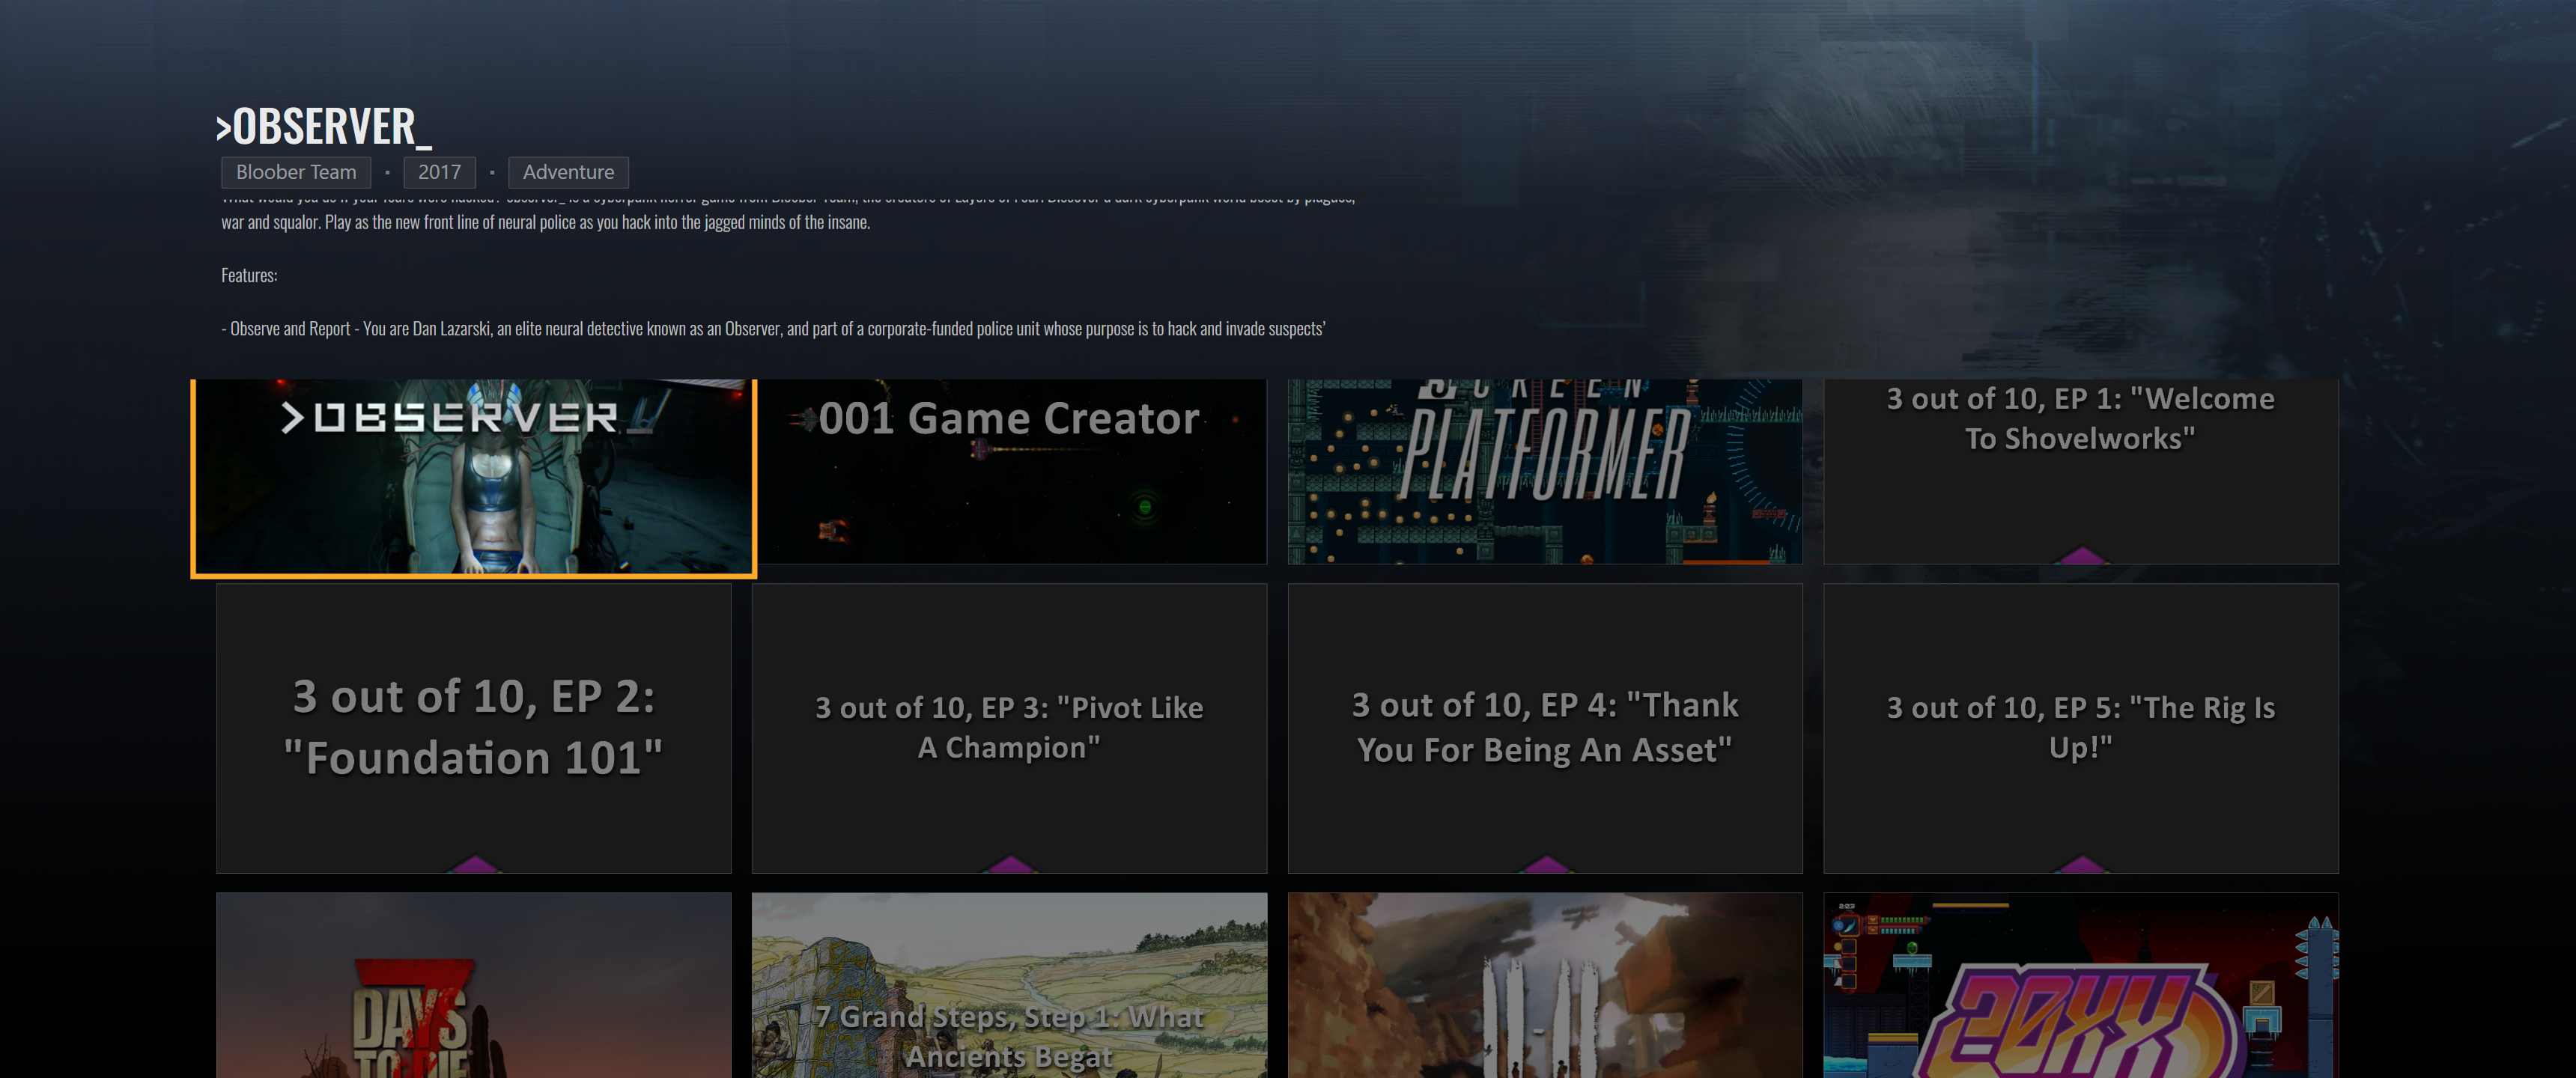
Task: Click the Adventure genre tag
Action: point(568,172)
